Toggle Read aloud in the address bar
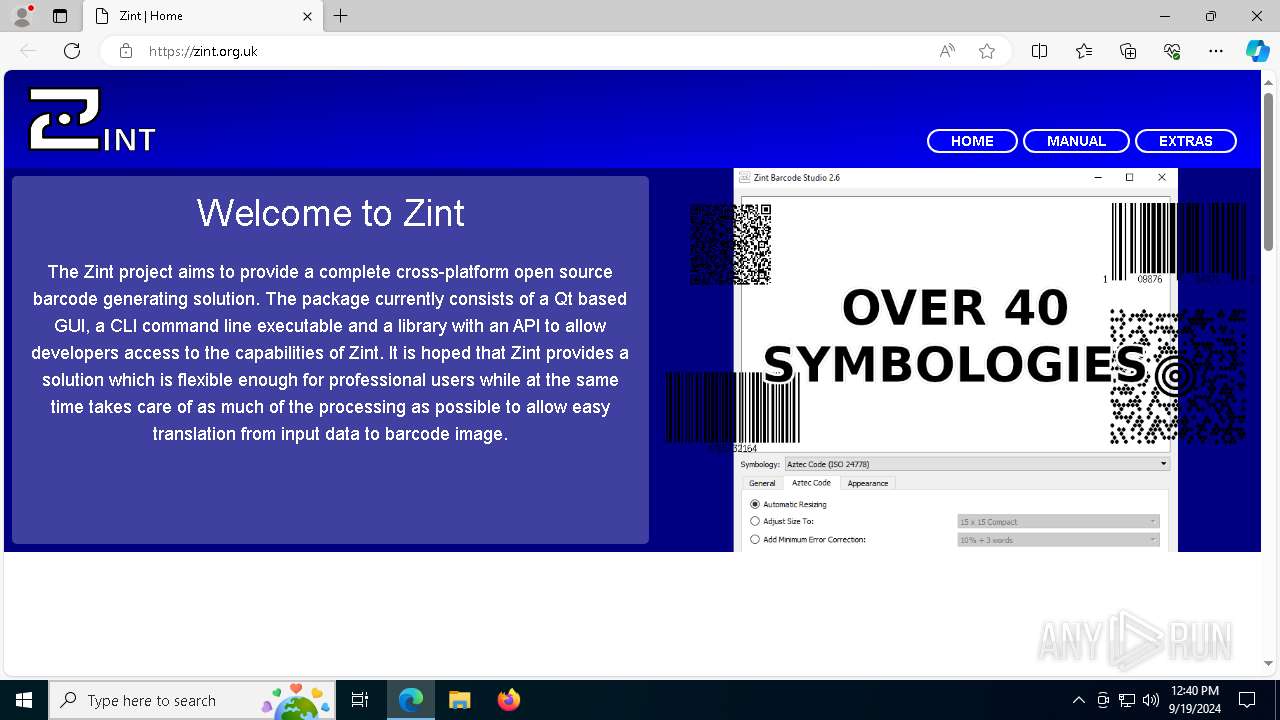 (x=947, y=51)
